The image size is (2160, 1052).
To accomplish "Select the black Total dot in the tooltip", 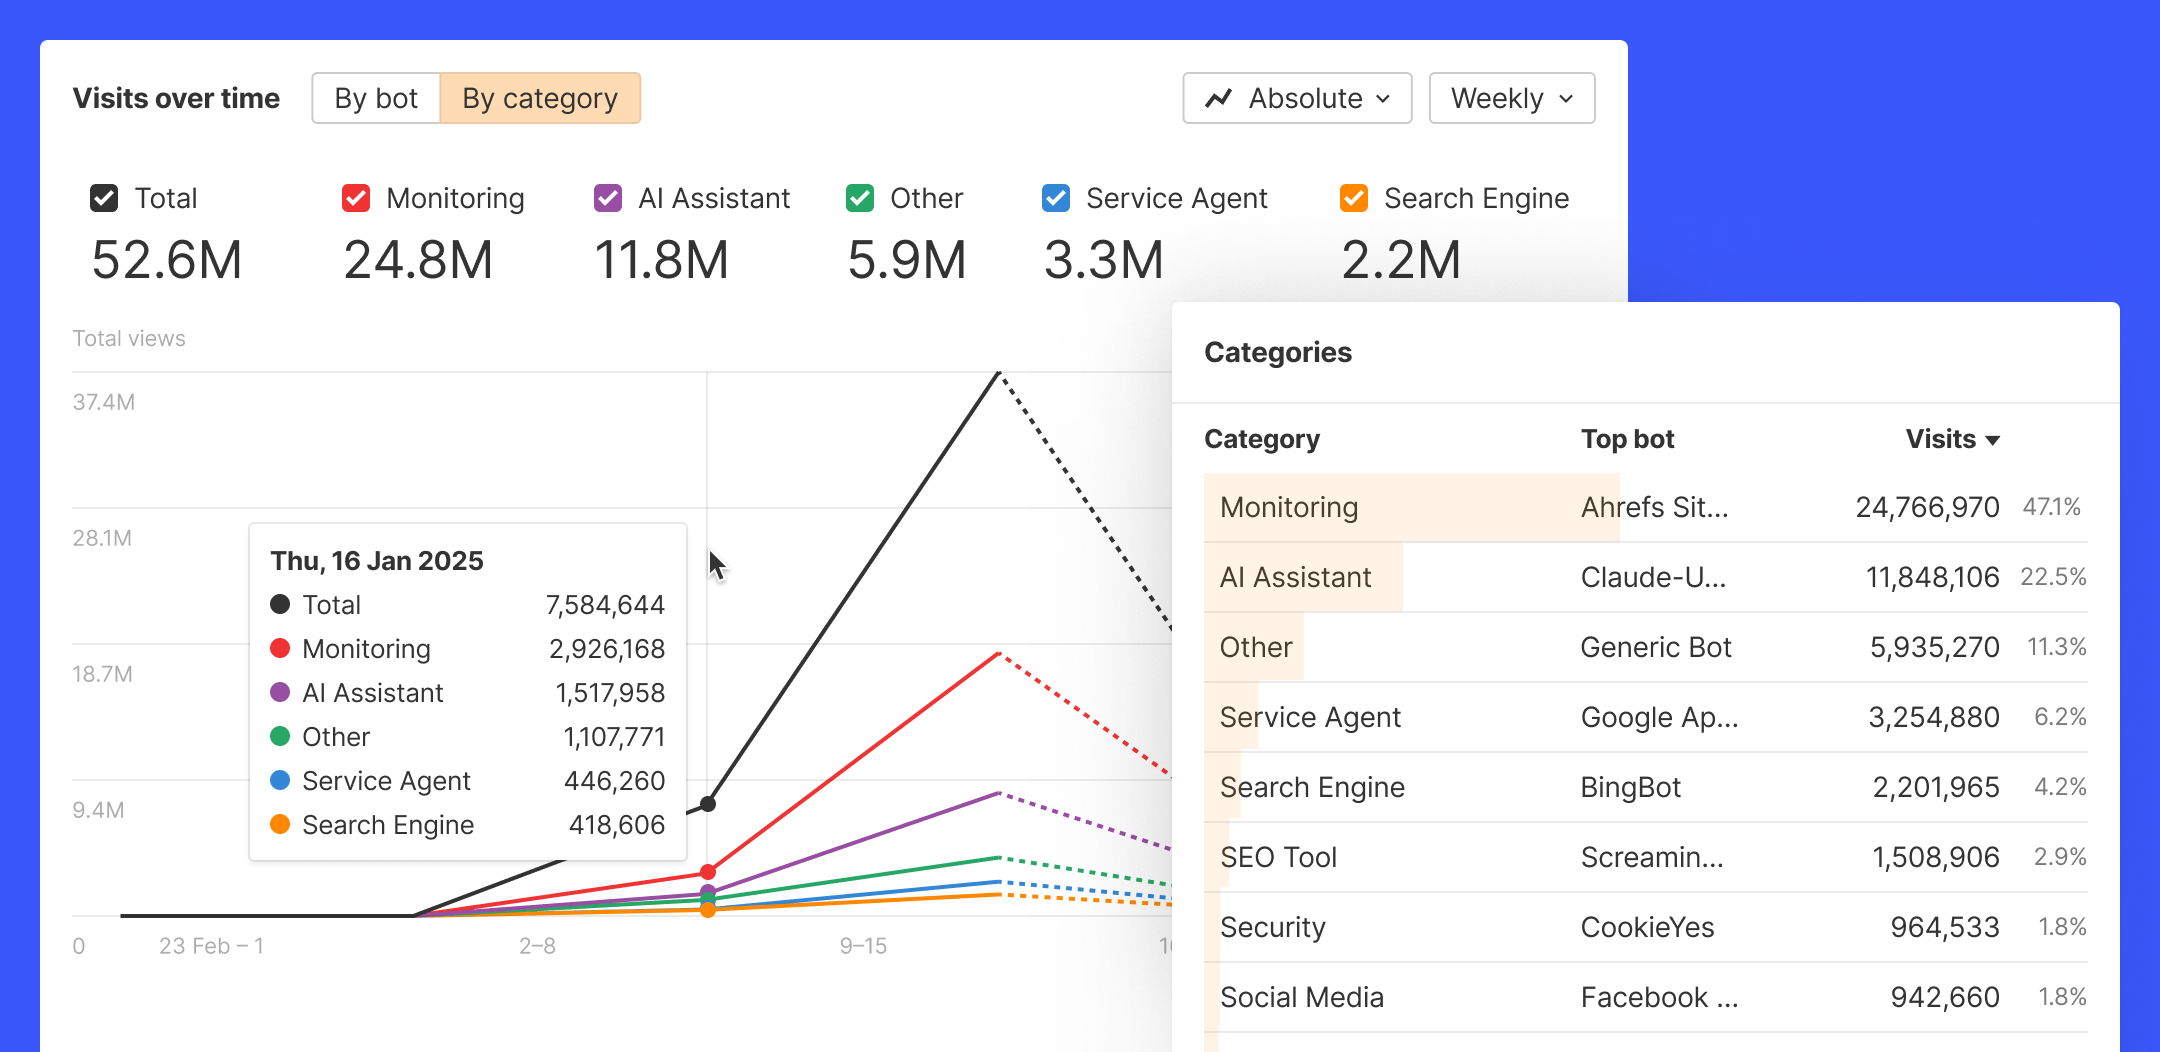I will (x=278, y=604).
